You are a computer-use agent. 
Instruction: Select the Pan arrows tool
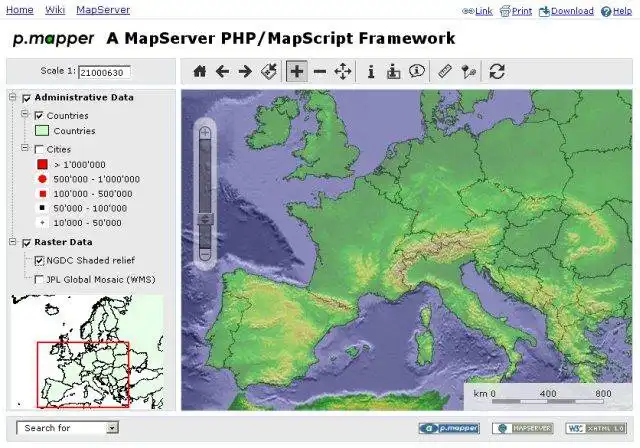(x=343, y=71)
